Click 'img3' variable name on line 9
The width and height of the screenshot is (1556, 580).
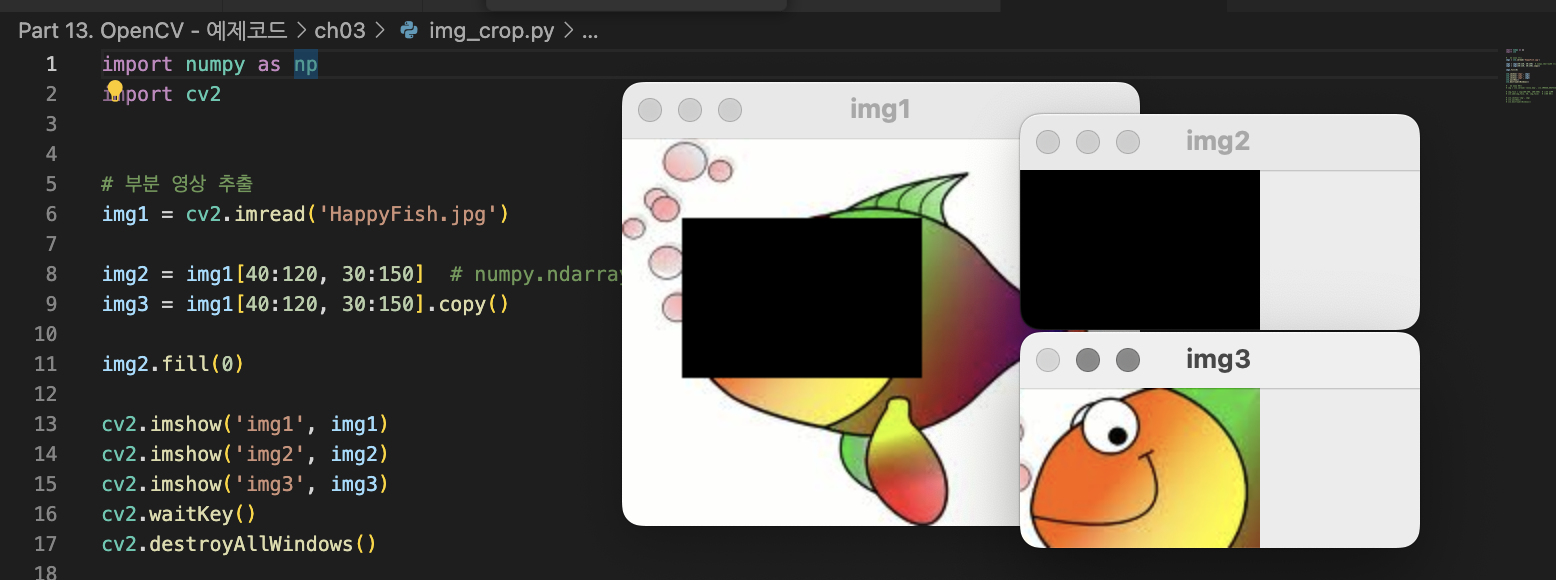point(125,304)
